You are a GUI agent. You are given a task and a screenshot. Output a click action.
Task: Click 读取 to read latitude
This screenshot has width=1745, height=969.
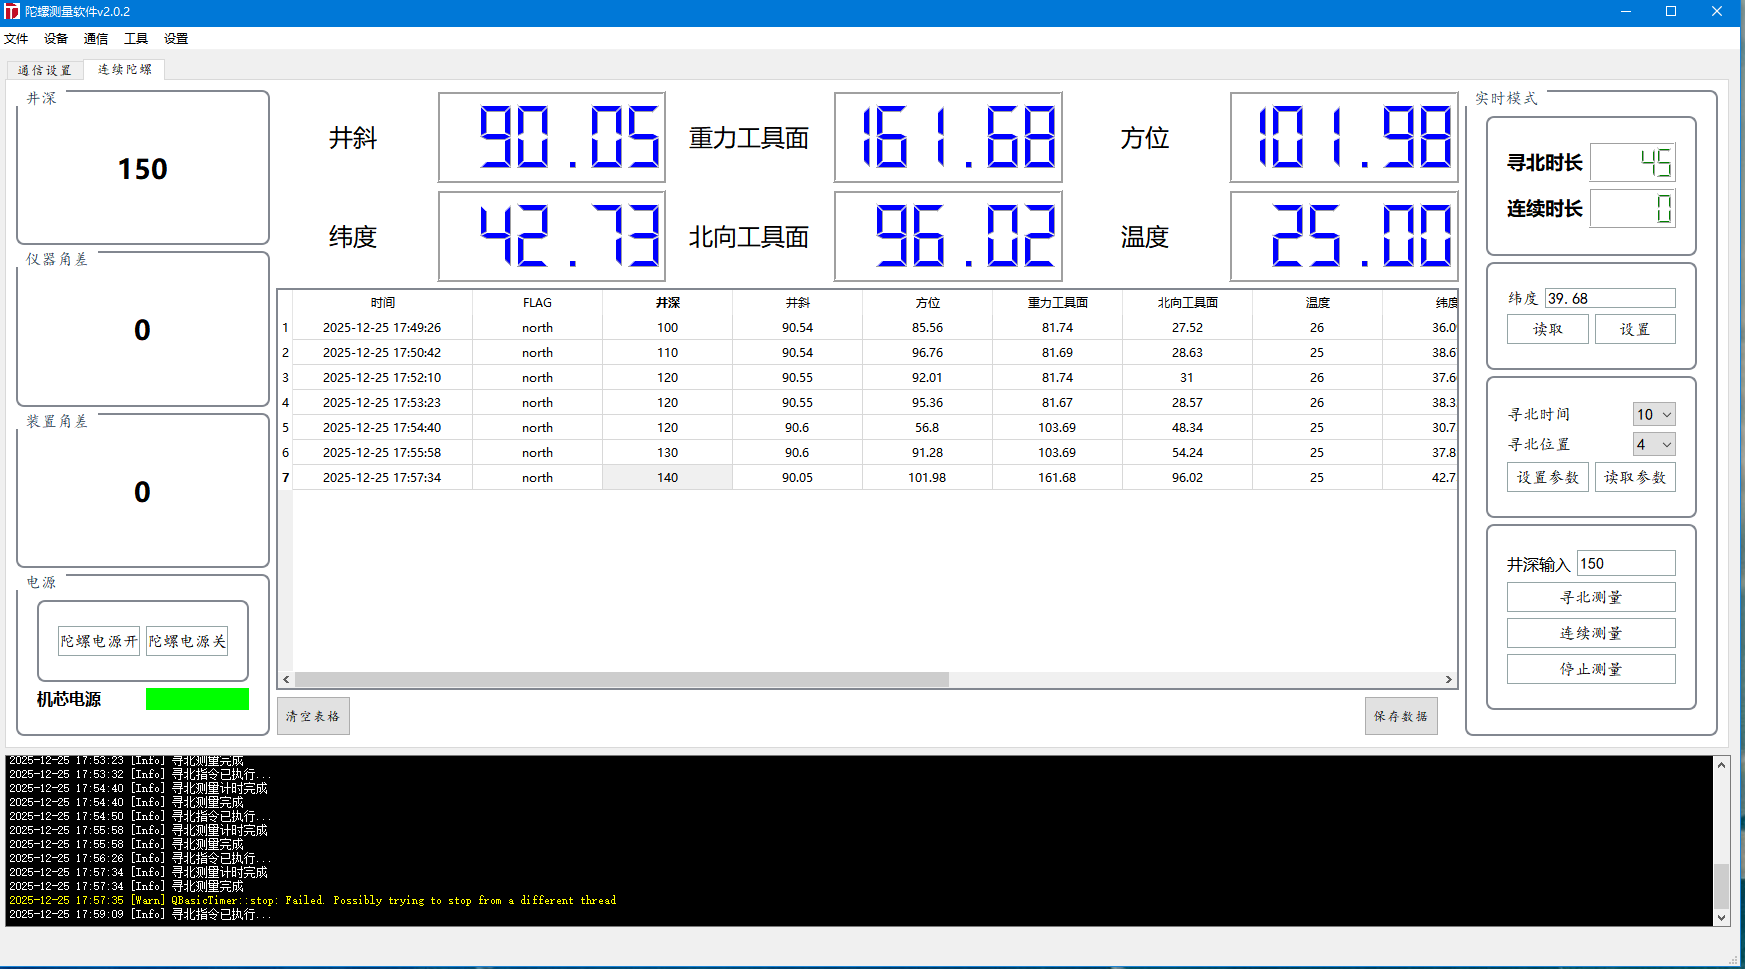tap(1547, 329)
